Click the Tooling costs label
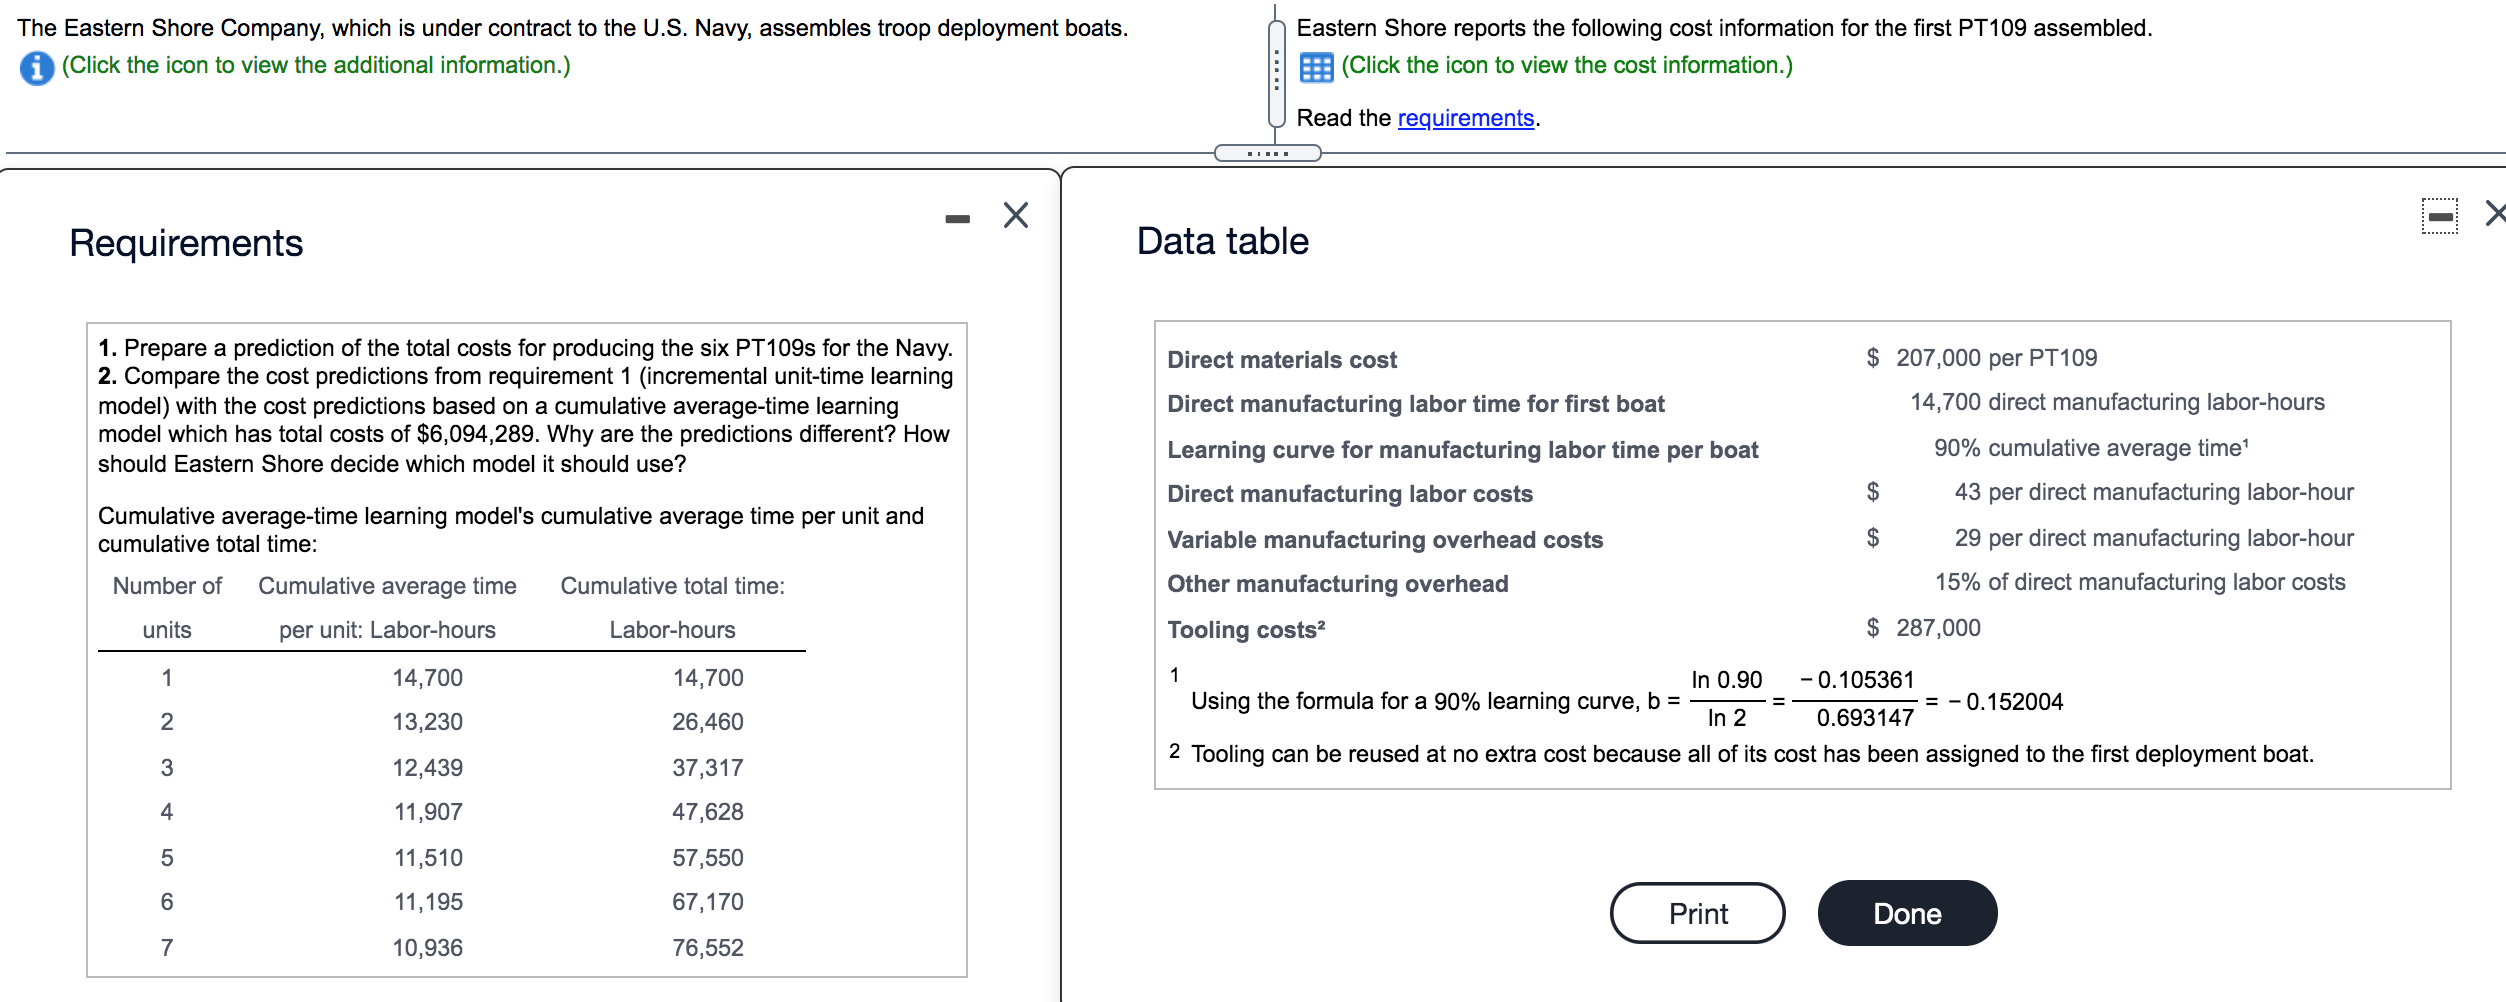Viewport: 2506px width, 1002px height. [1246, 630]
